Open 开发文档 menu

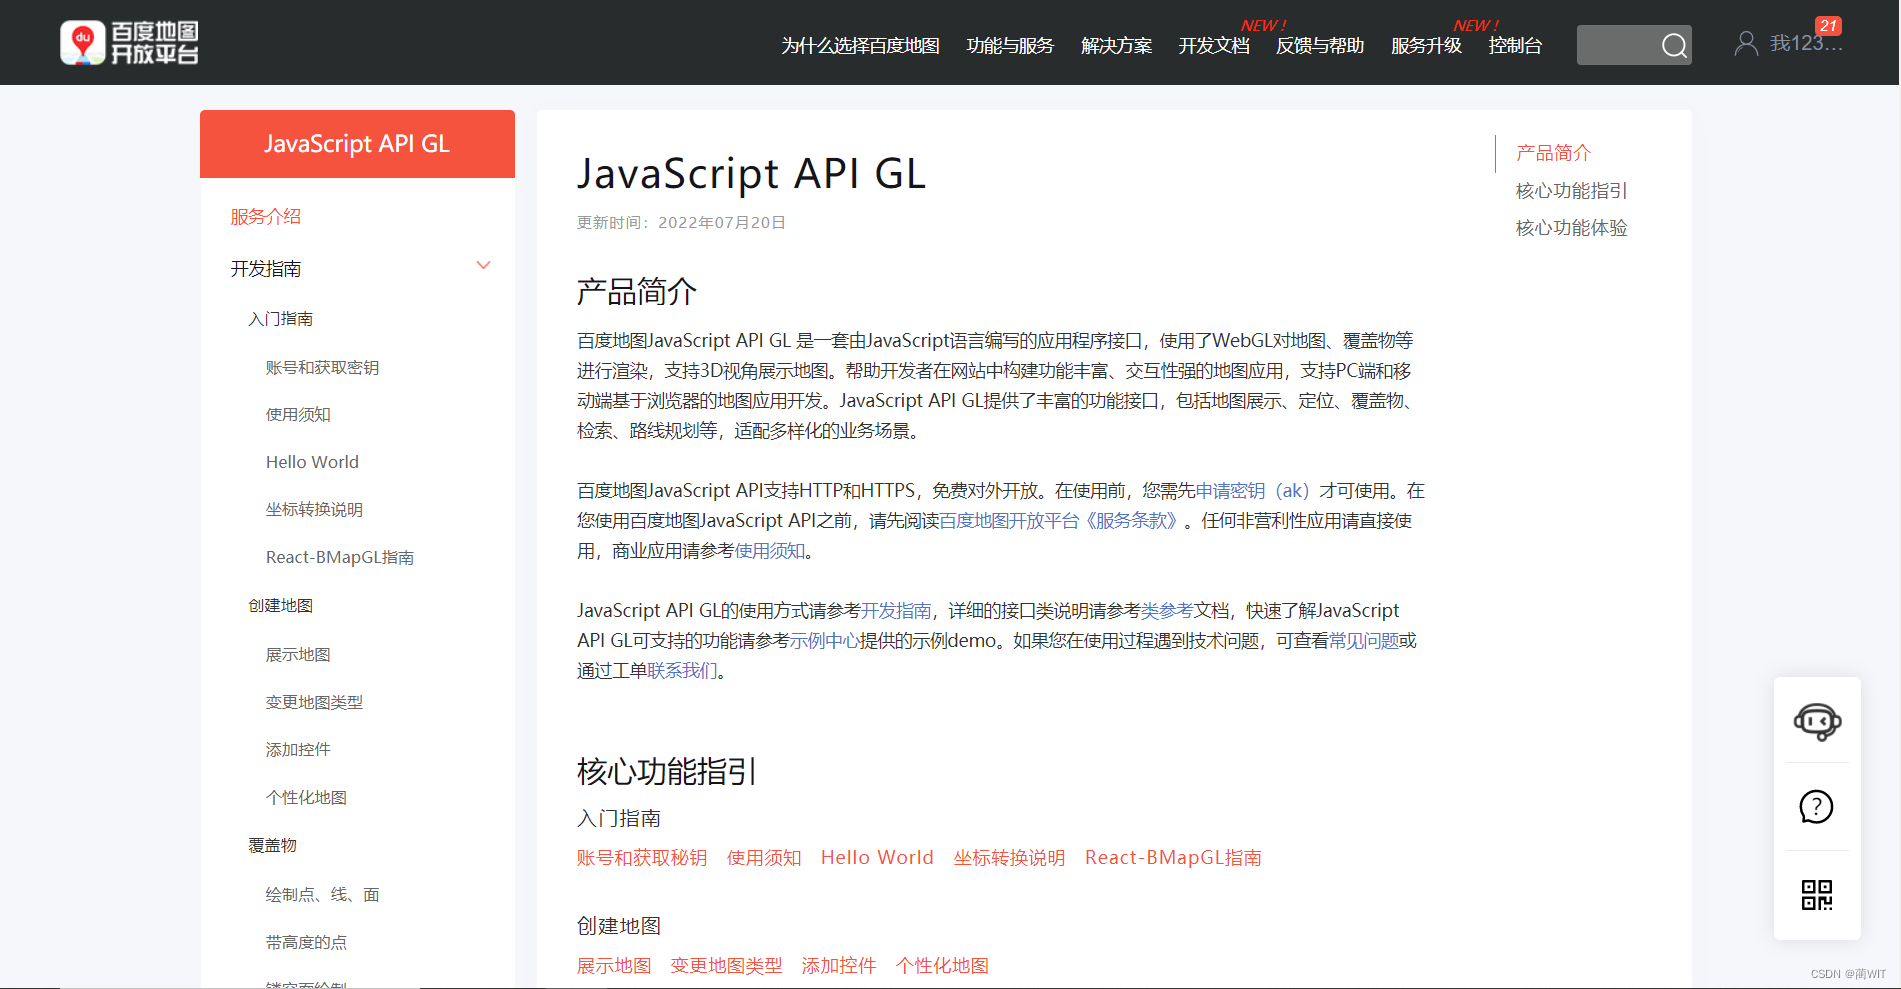(x=1214, y=46)
